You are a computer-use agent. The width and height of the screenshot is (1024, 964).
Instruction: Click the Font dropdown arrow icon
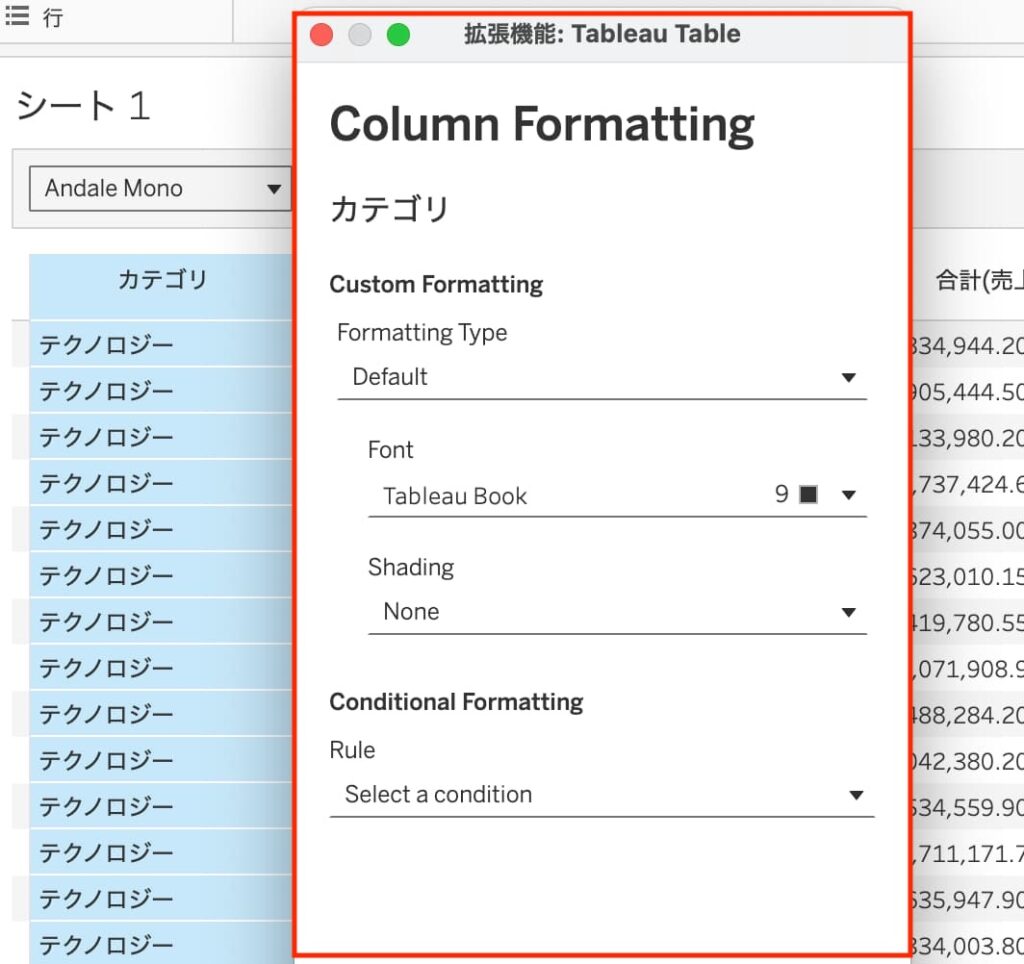coord(848,496)
